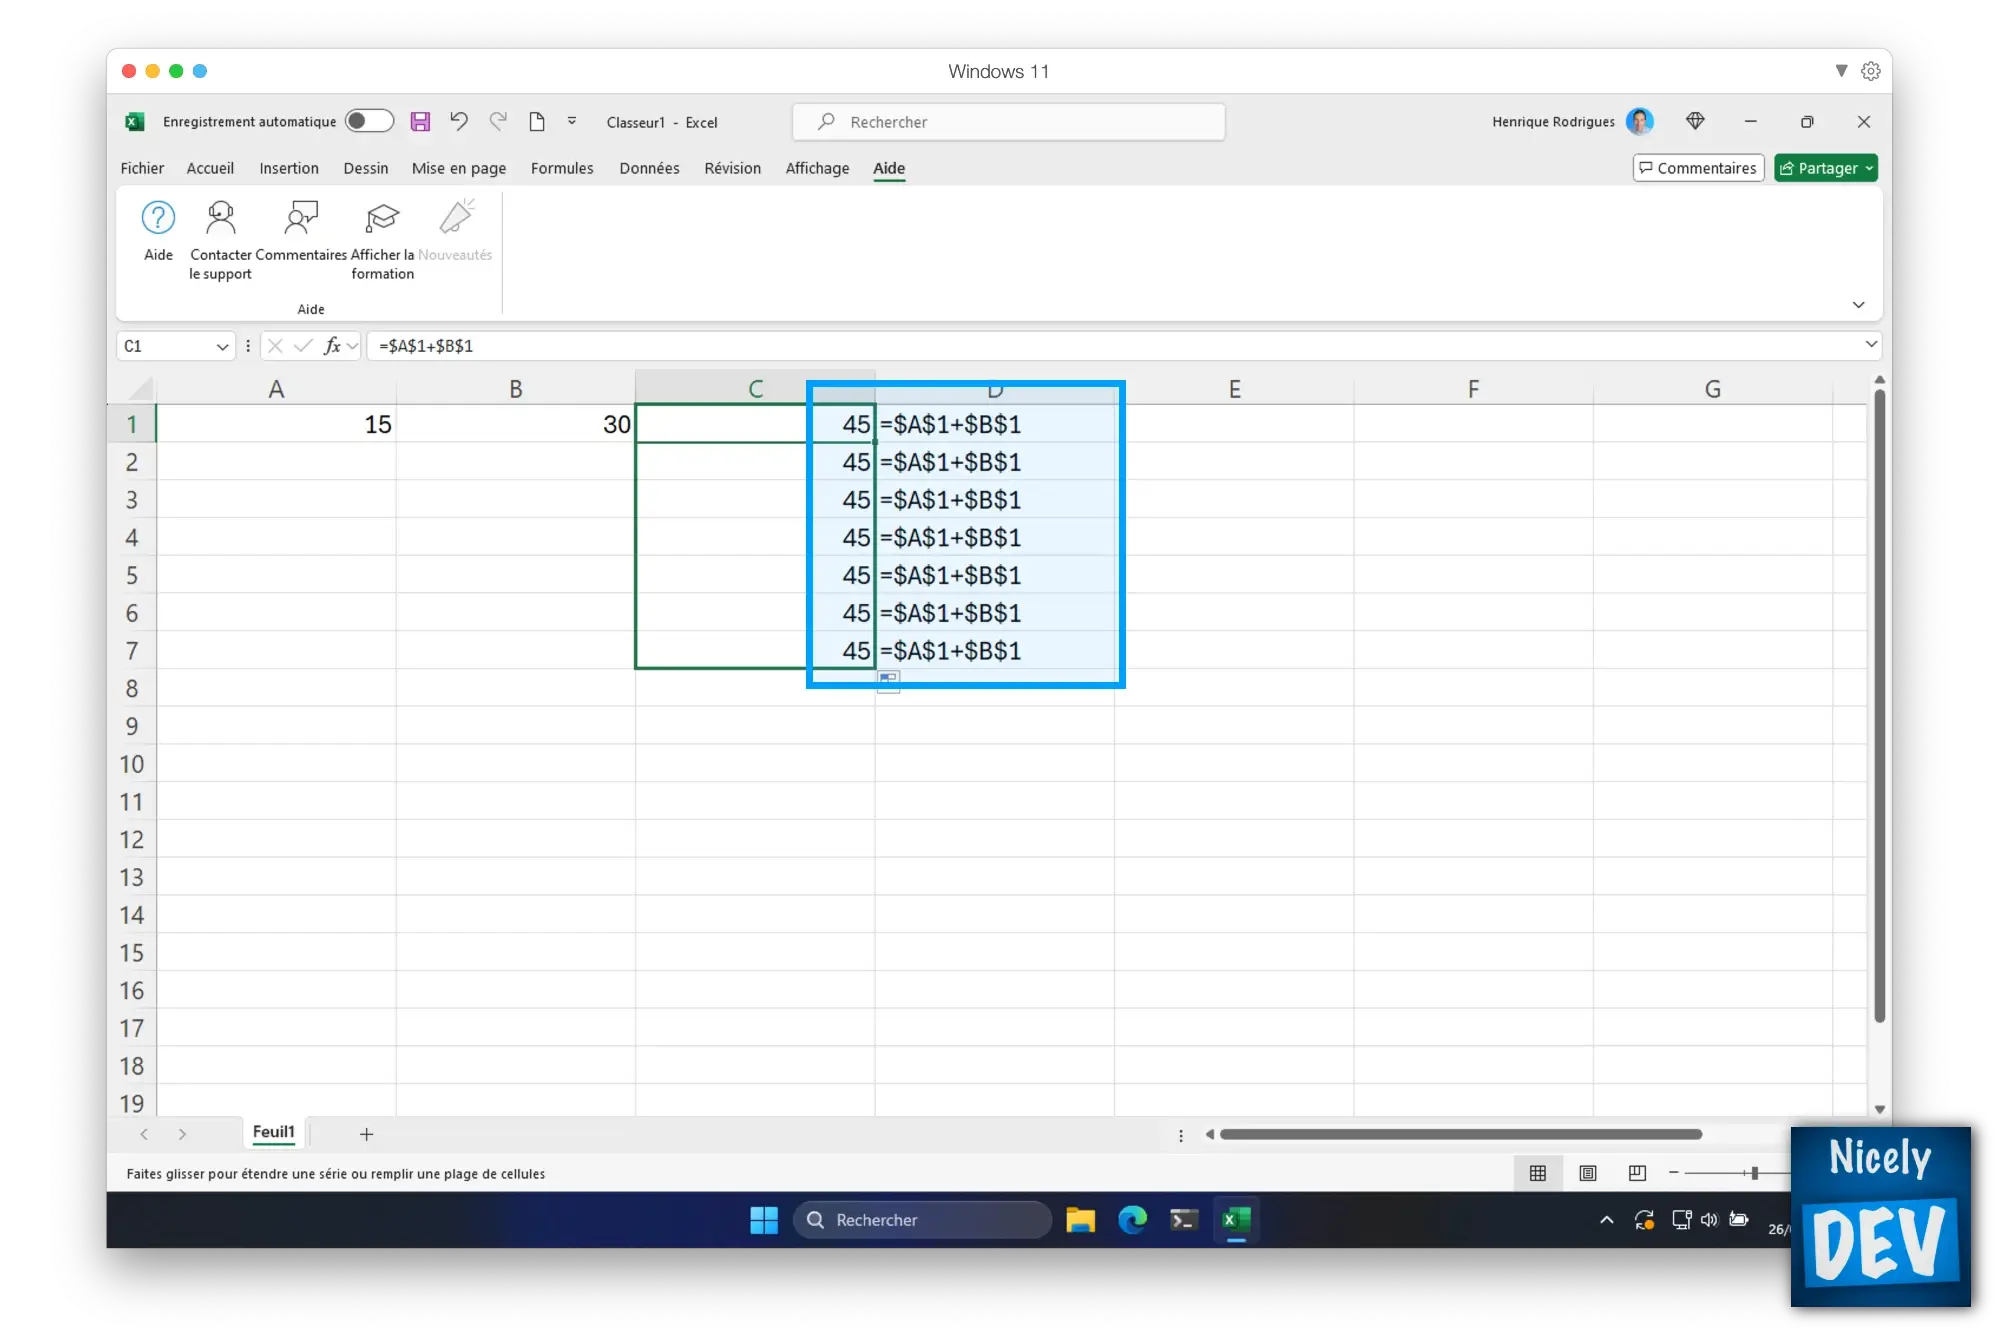
Task: Switch to Affichage tab
Action: point(817,168)
